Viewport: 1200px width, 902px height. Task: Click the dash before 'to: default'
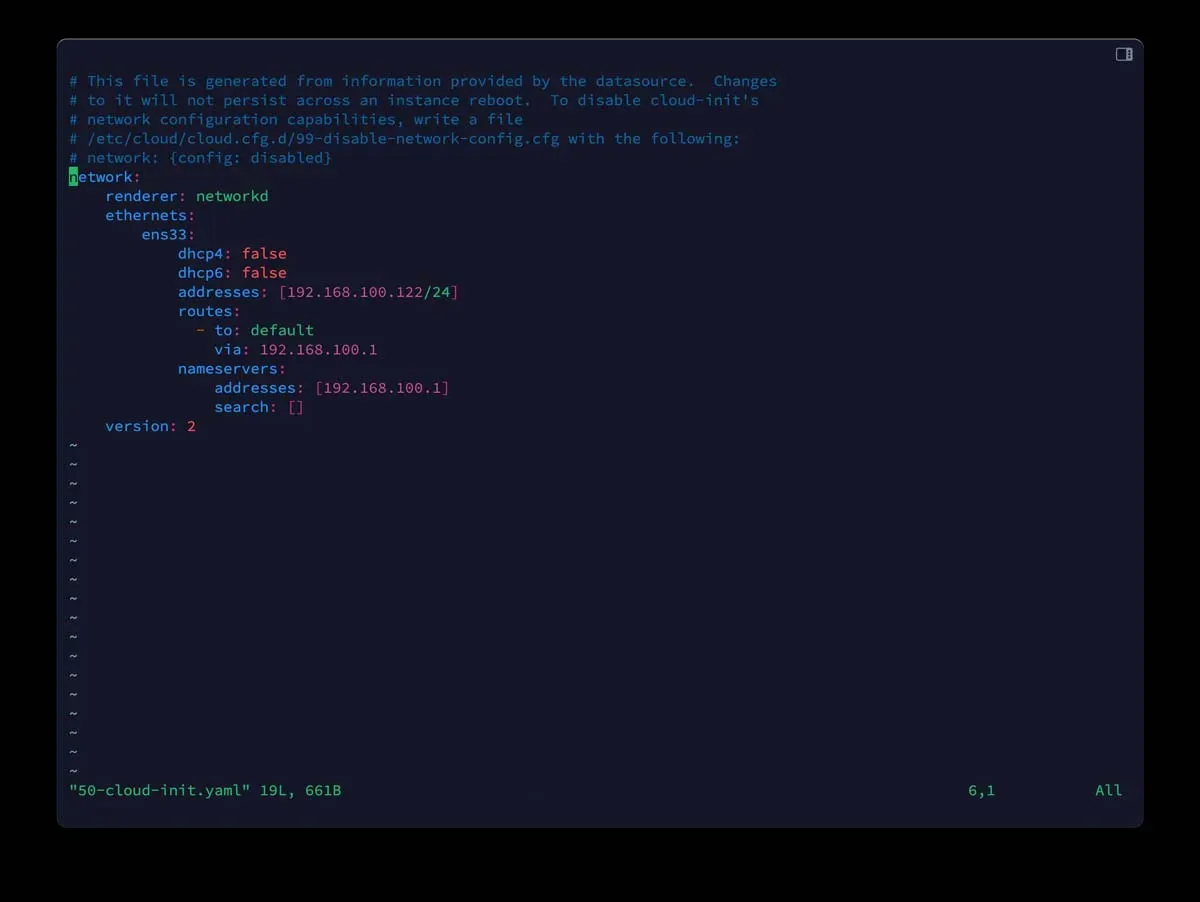pyautogui.click(x=201, y=330)
